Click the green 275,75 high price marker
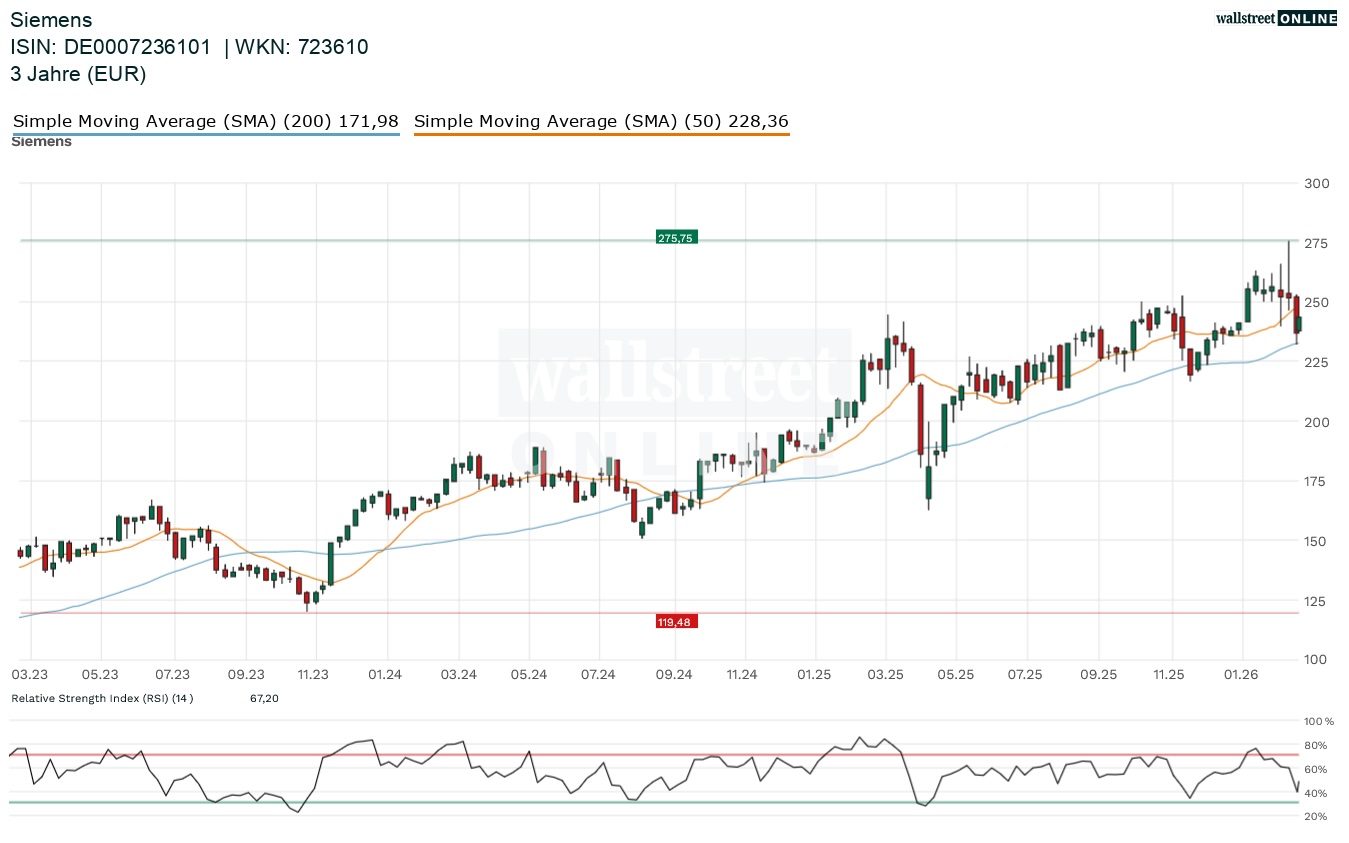The width and height of the screenshot is (1349, 843). coord(676,238)
